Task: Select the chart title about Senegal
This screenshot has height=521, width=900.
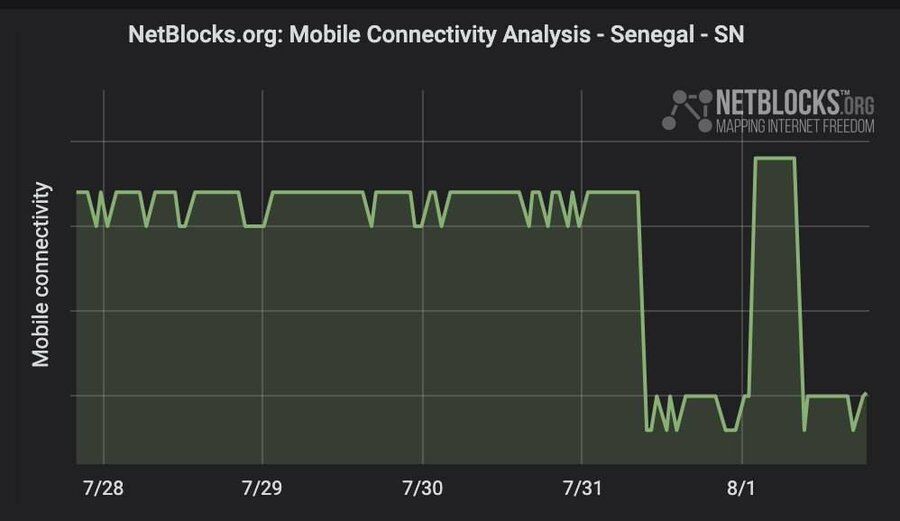Action: [436, 34]
